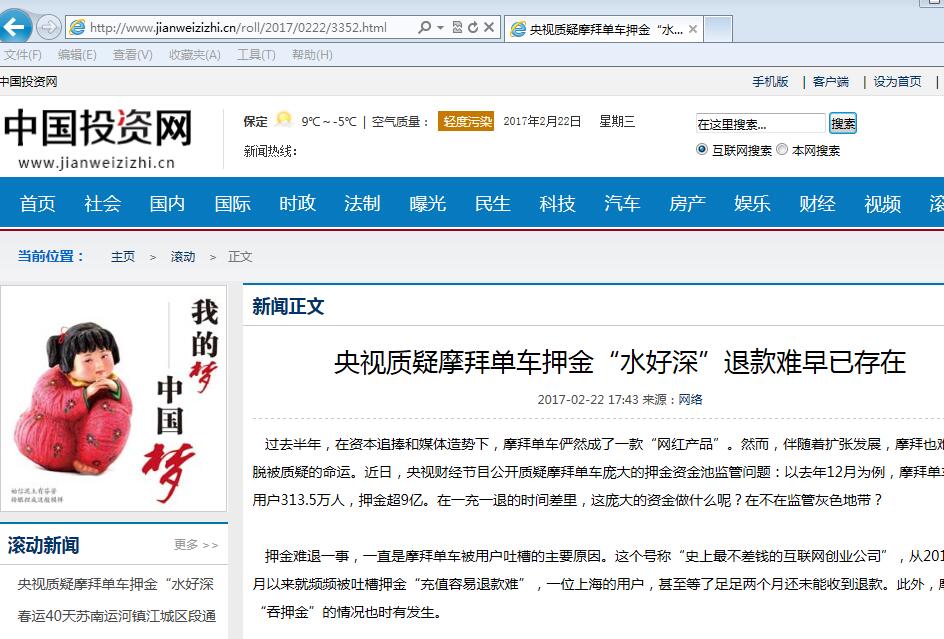Click the 滚动 breadcrumb link
944x639 pixels.
click(x=183, y=257)
